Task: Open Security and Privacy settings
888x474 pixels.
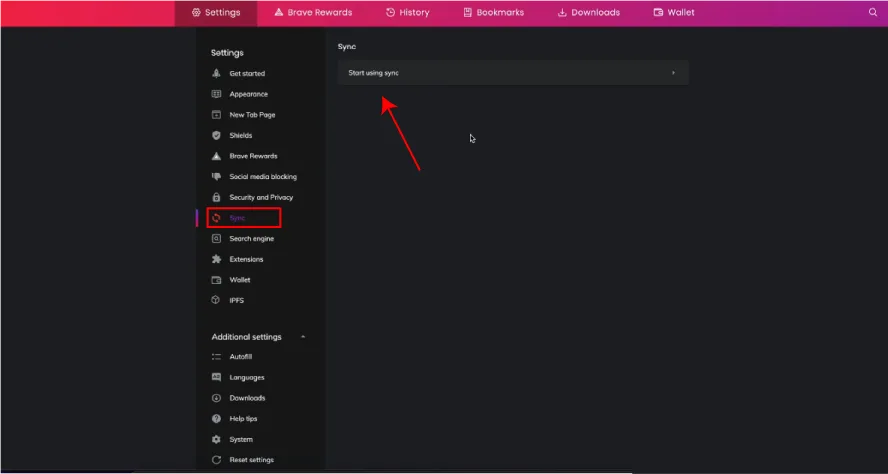Action: (x=261, y=198)
